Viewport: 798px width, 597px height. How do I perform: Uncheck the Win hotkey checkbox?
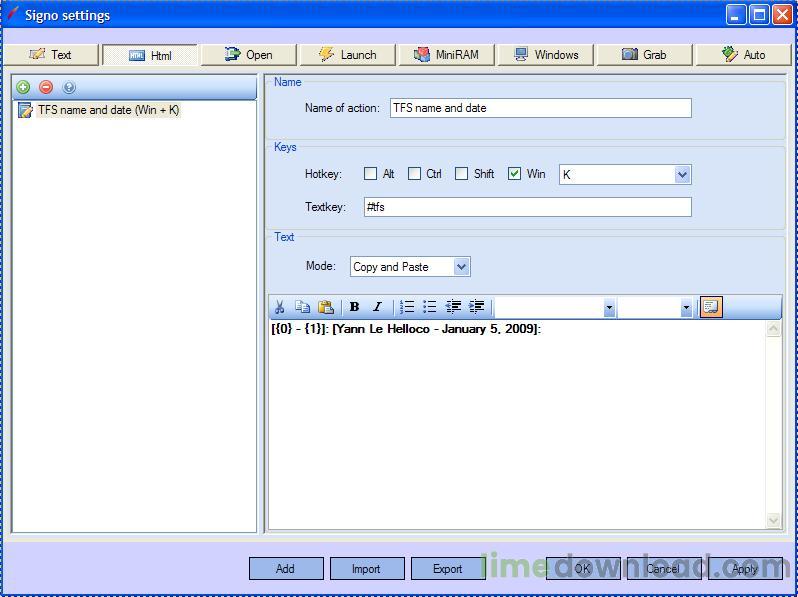(514, 174)
